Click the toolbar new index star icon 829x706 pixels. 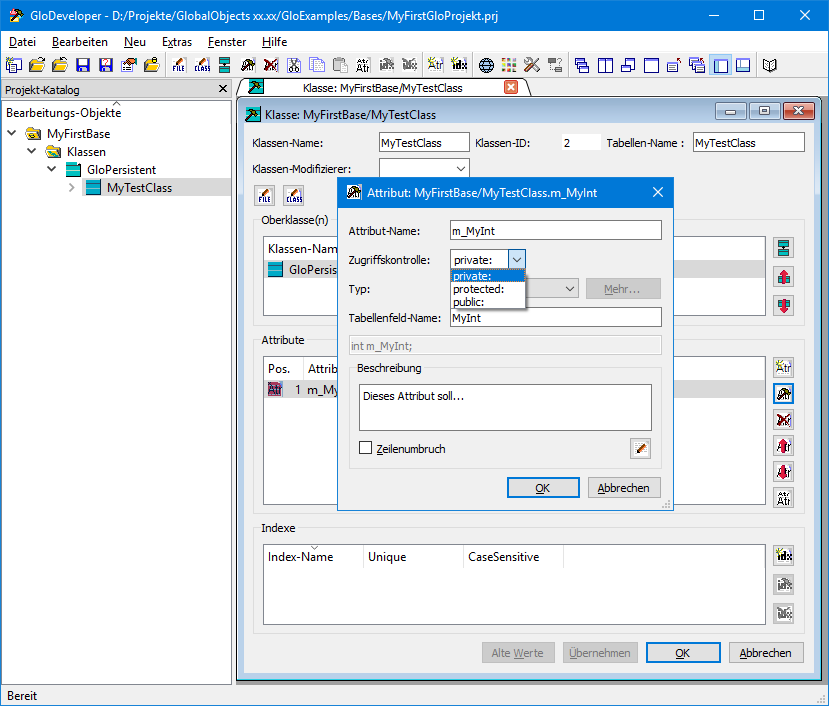[x=459, y=65]
